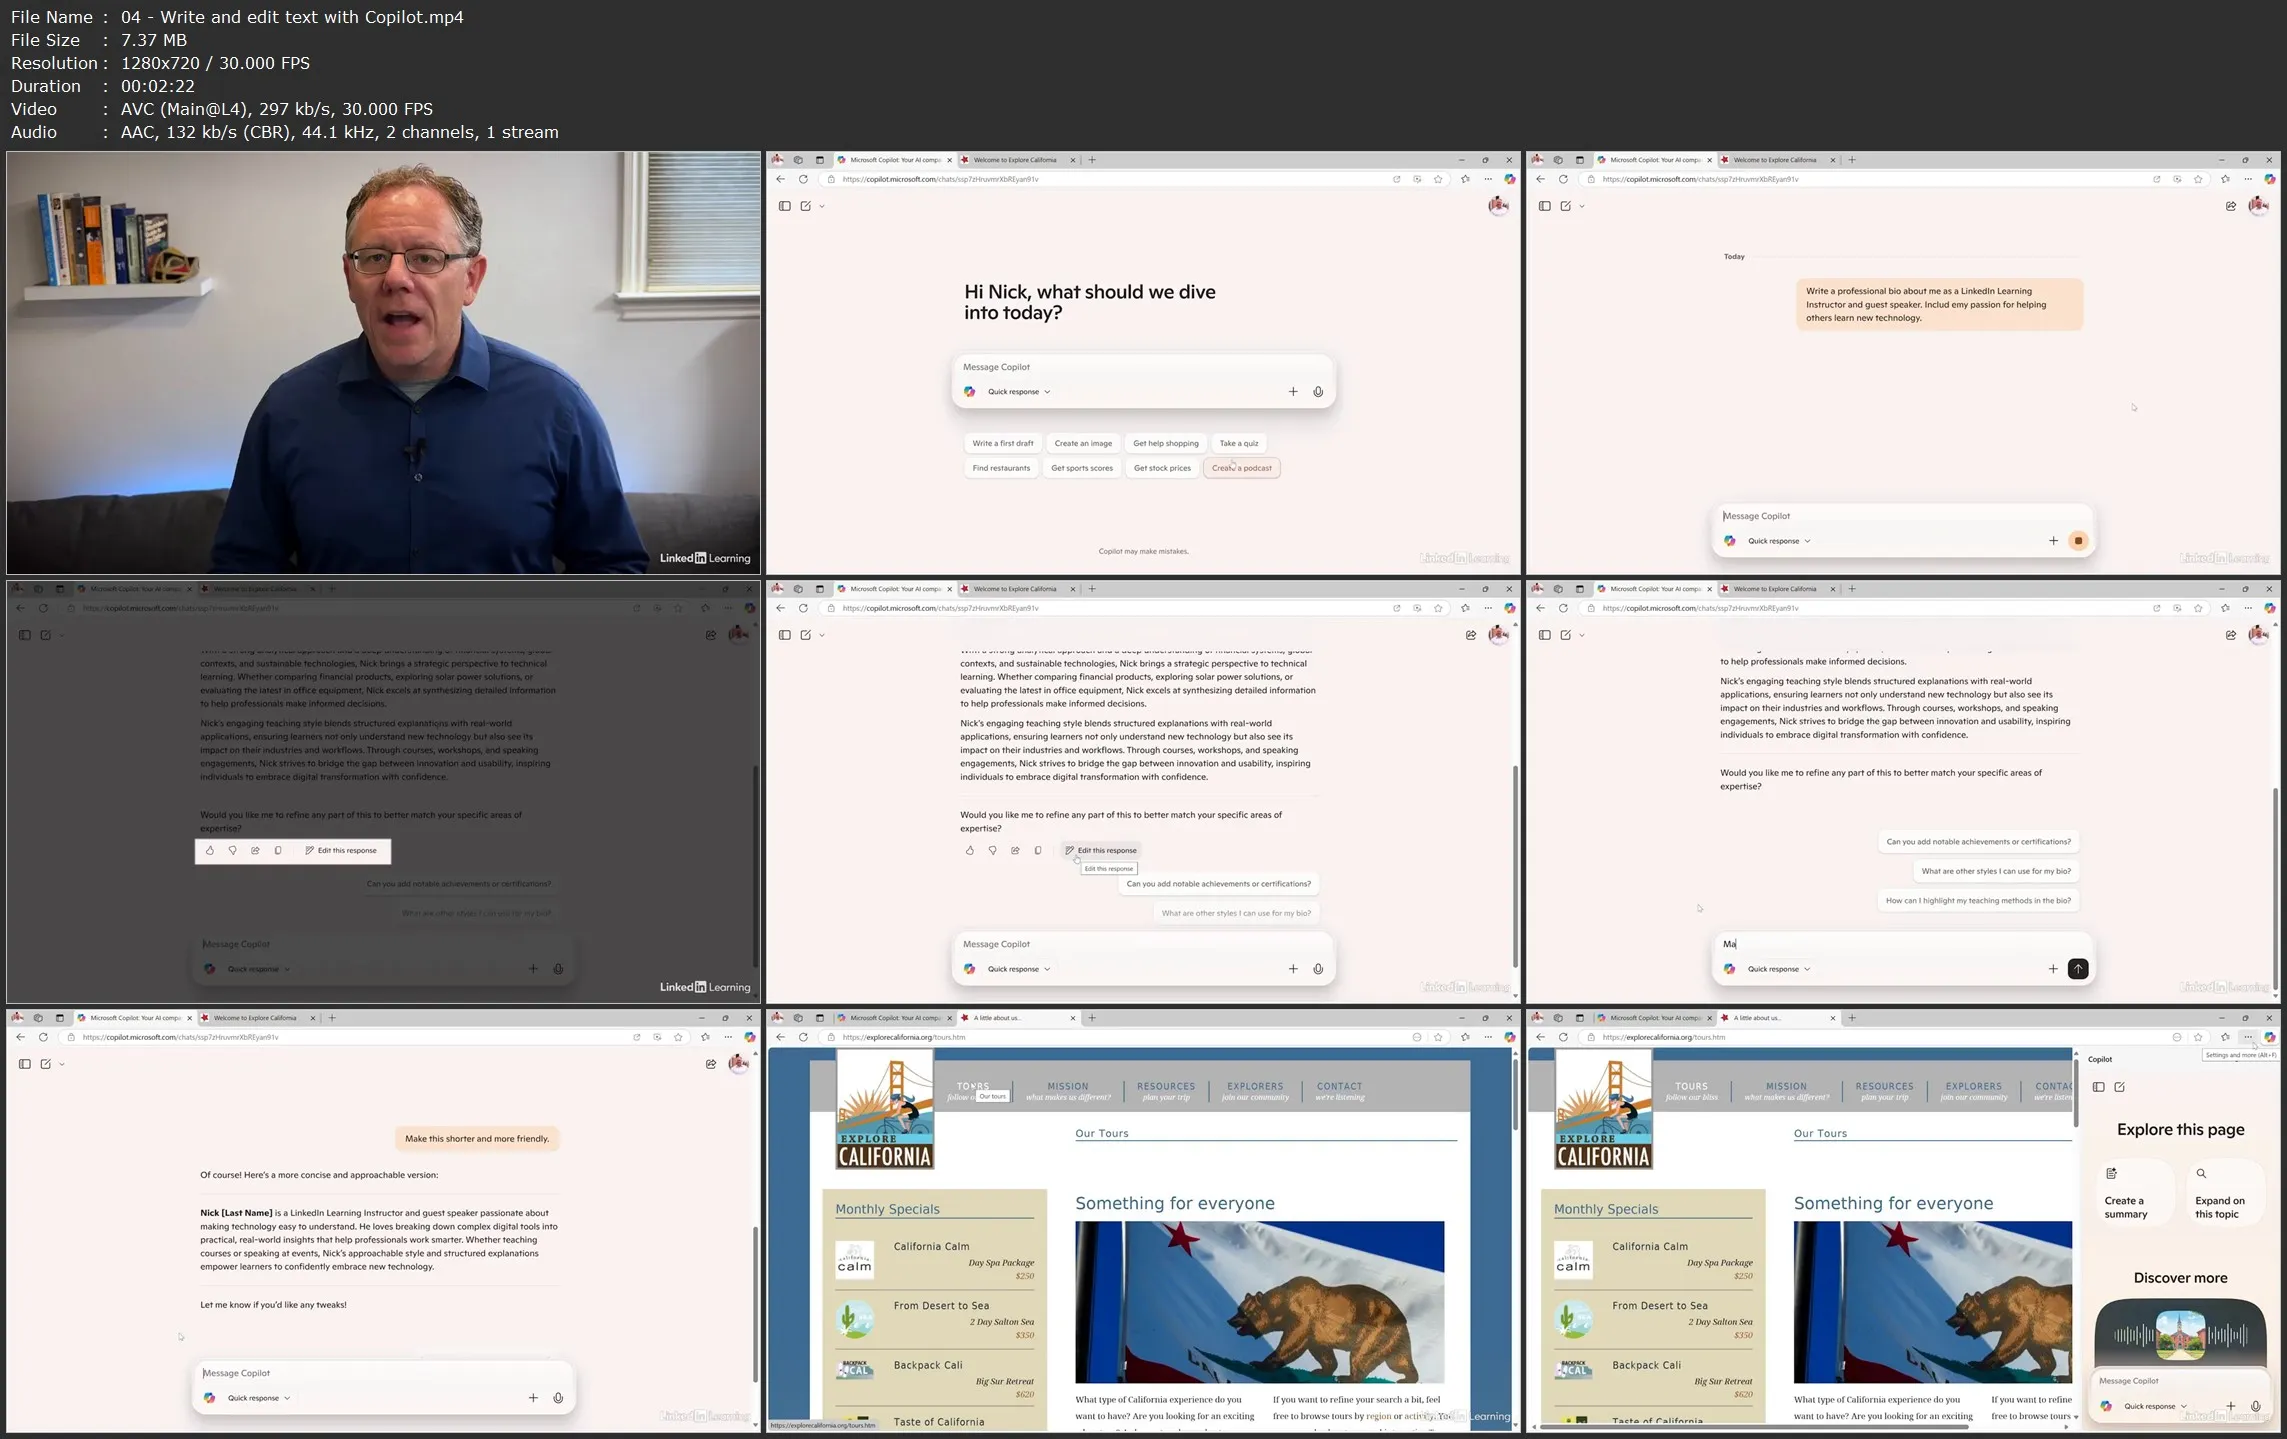Click 'Can you add notable achievements' above teaching-methods suggestion
The width and height of the screenshot is (2287, 1439).
point(1978,842)
